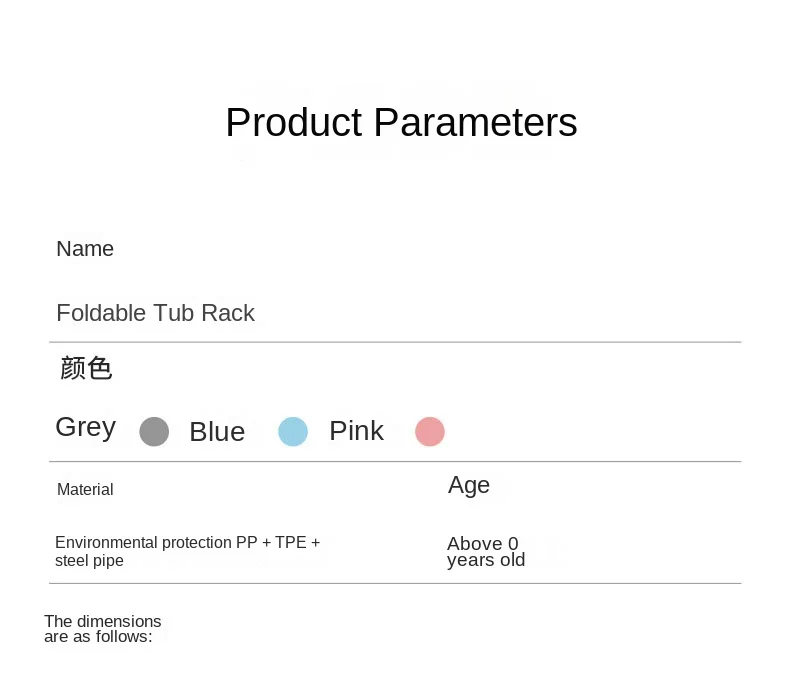The image size is (790, 674).
Task: Click the word Parameters in heading
Action: (476, 122)
